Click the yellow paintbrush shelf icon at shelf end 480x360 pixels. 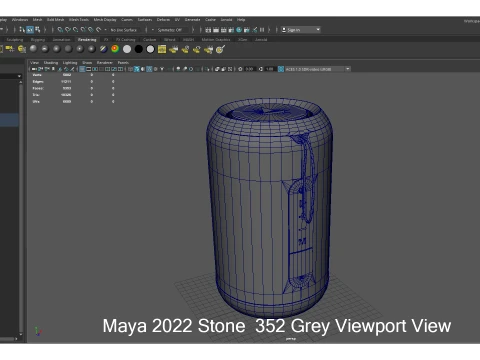220,49
